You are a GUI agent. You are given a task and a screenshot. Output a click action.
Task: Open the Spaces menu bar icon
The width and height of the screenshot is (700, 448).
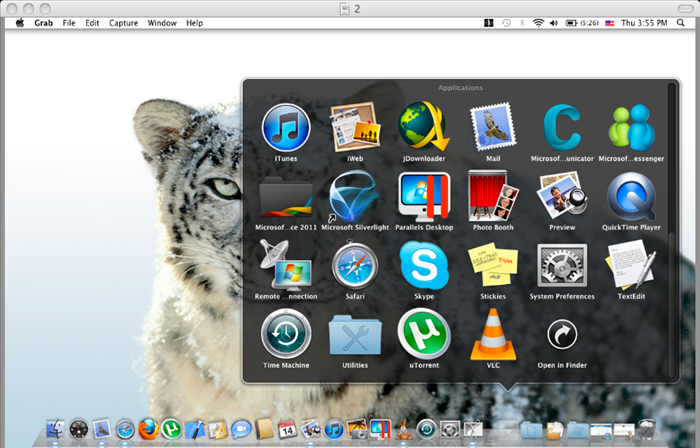[x=489, y=23]
